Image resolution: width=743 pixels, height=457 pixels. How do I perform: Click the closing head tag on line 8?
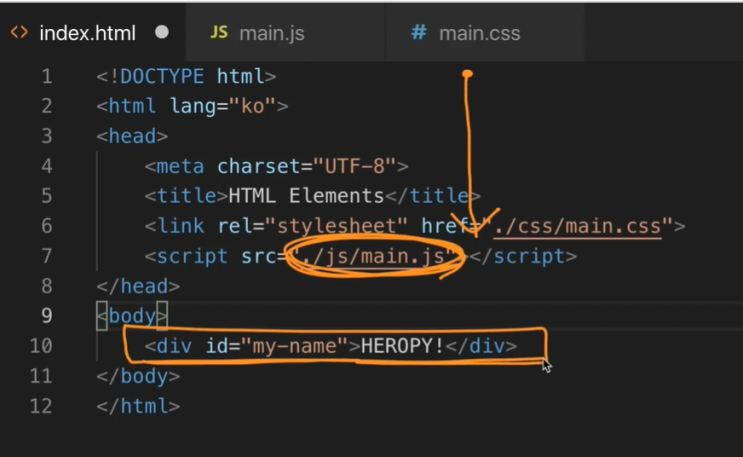pyautogui.click(x=138, y=286)
